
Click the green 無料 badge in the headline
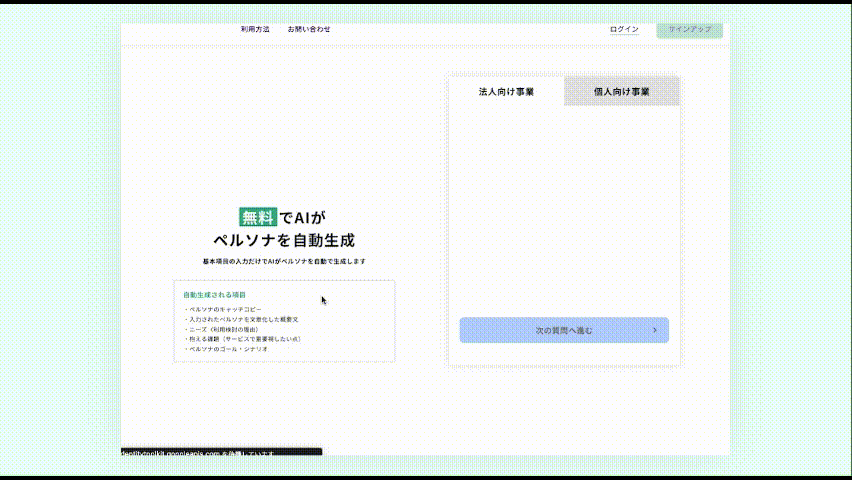[258, 217]
